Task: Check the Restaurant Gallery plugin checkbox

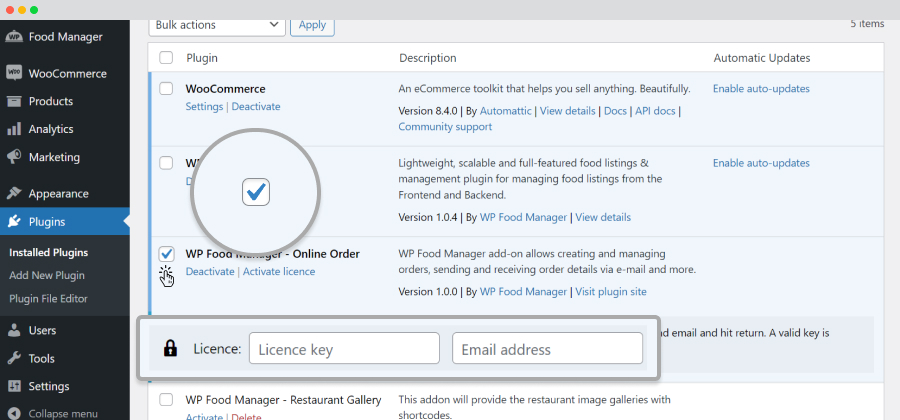Action: 166,399
